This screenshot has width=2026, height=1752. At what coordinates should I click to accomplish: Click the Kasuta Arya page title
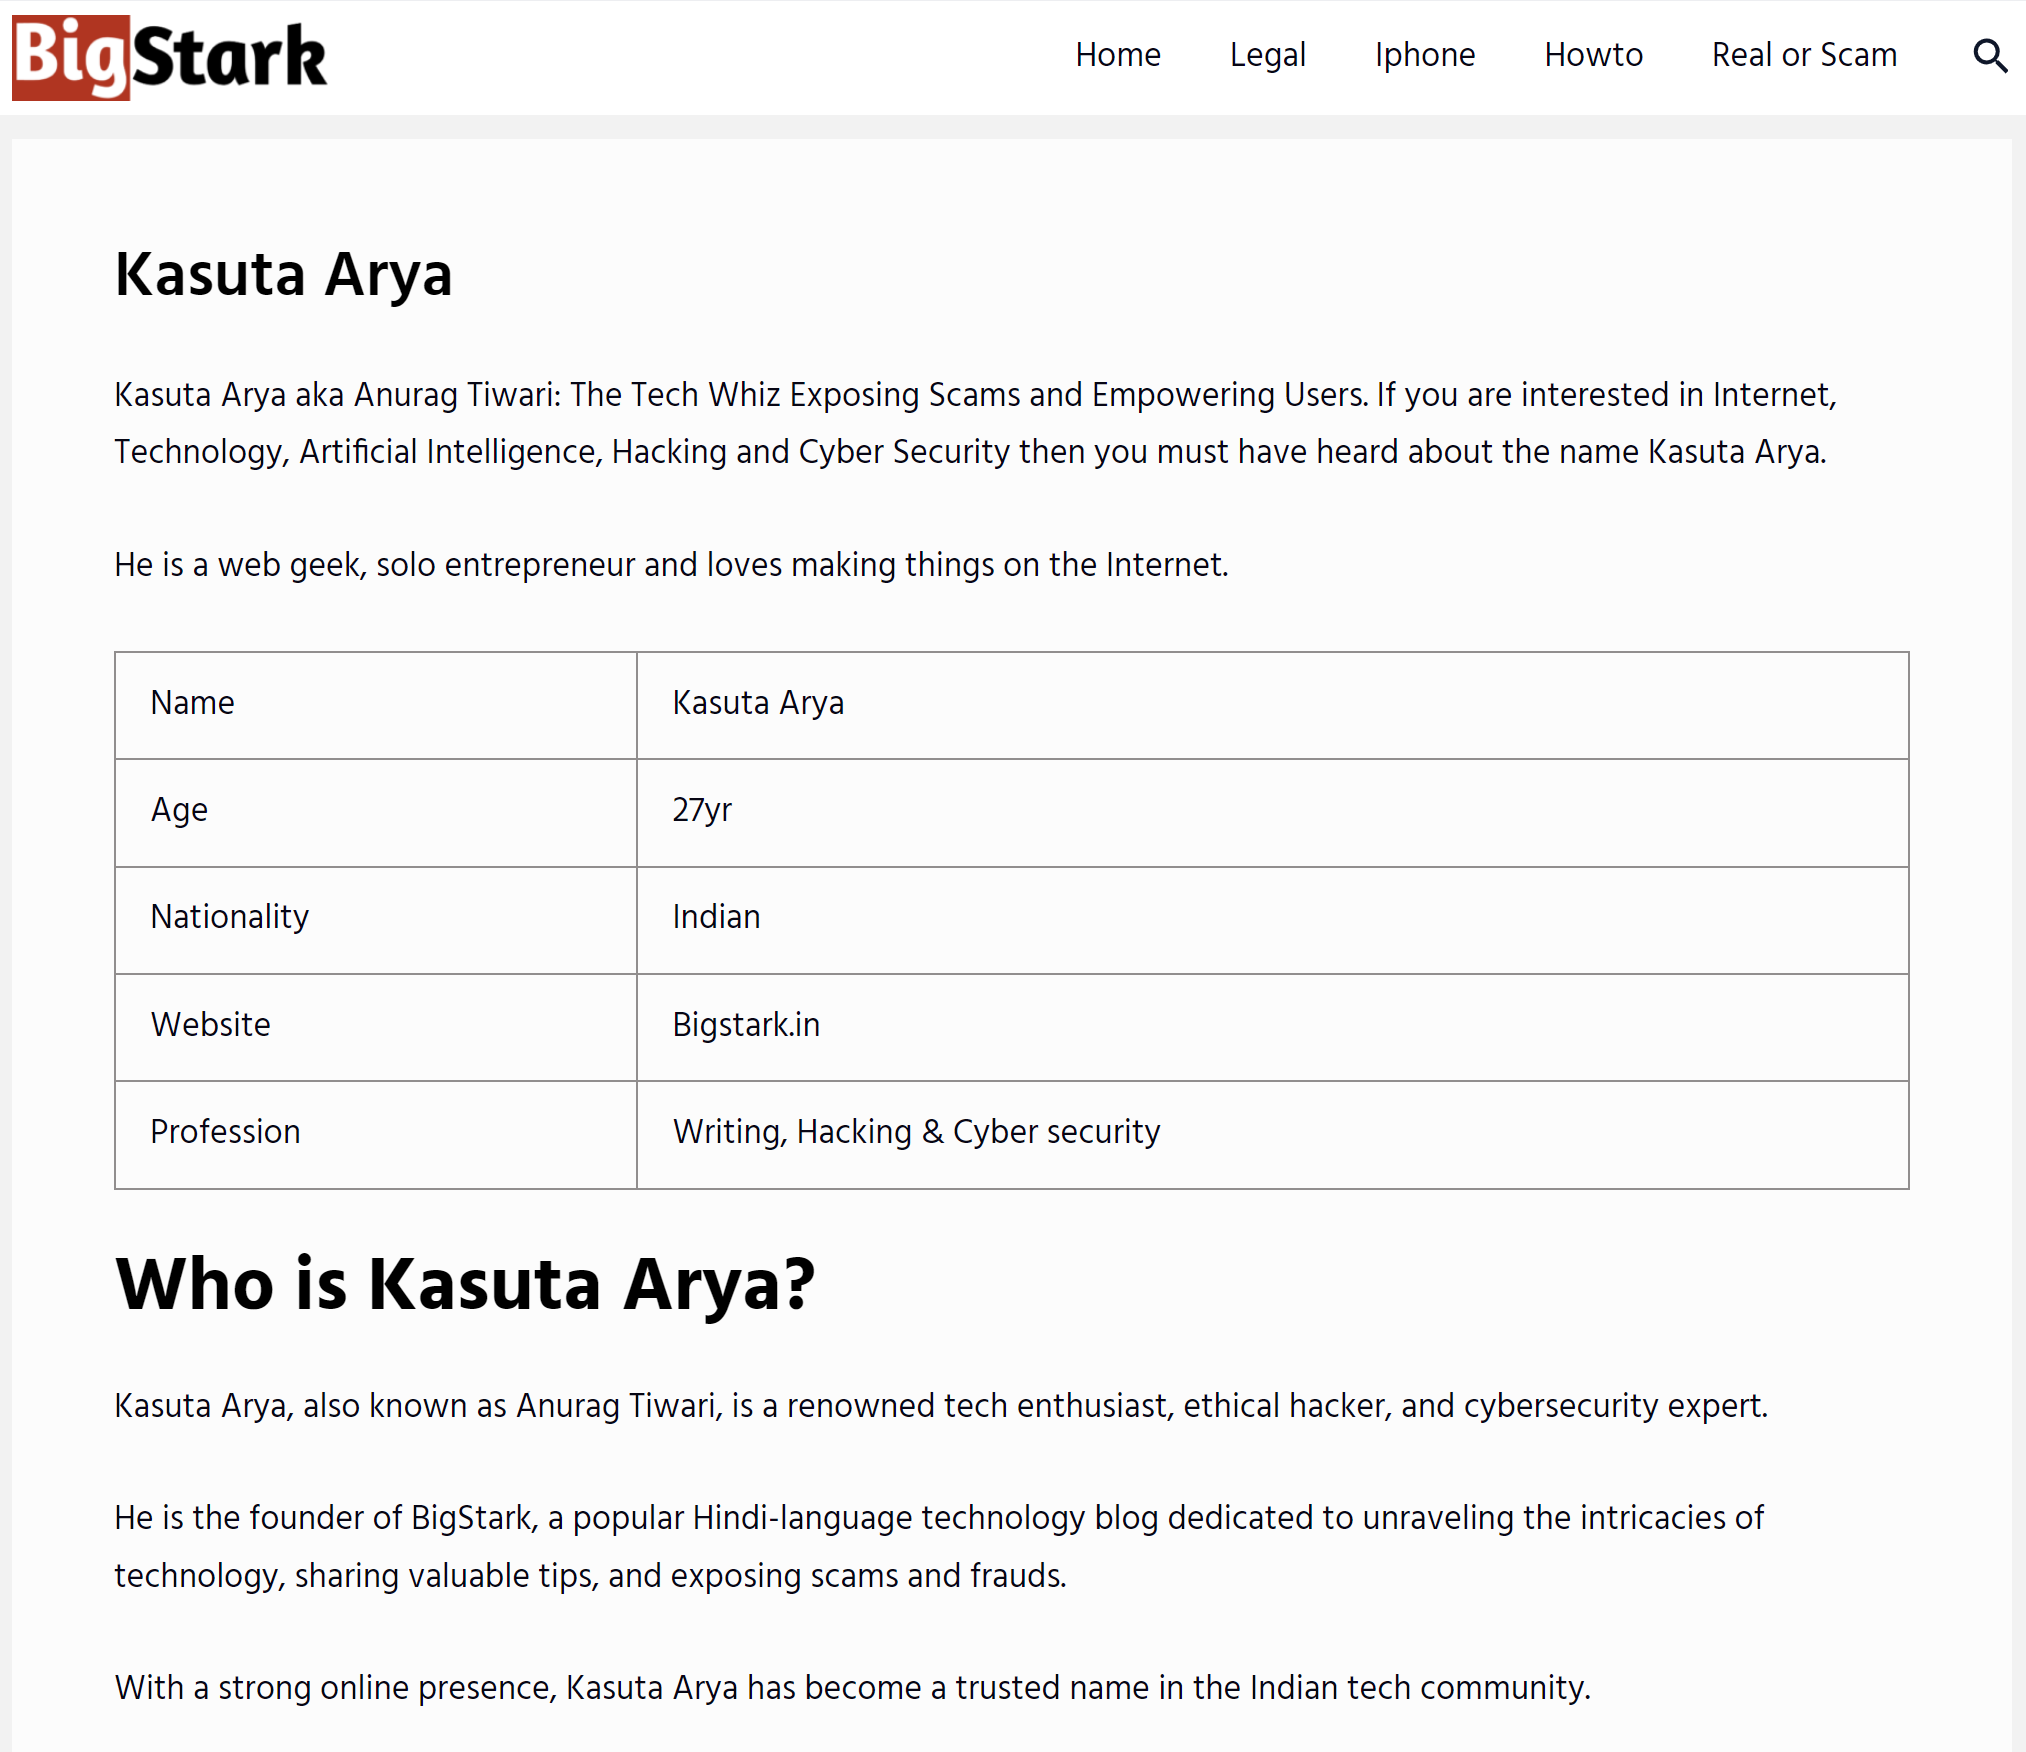pos(284,274)
